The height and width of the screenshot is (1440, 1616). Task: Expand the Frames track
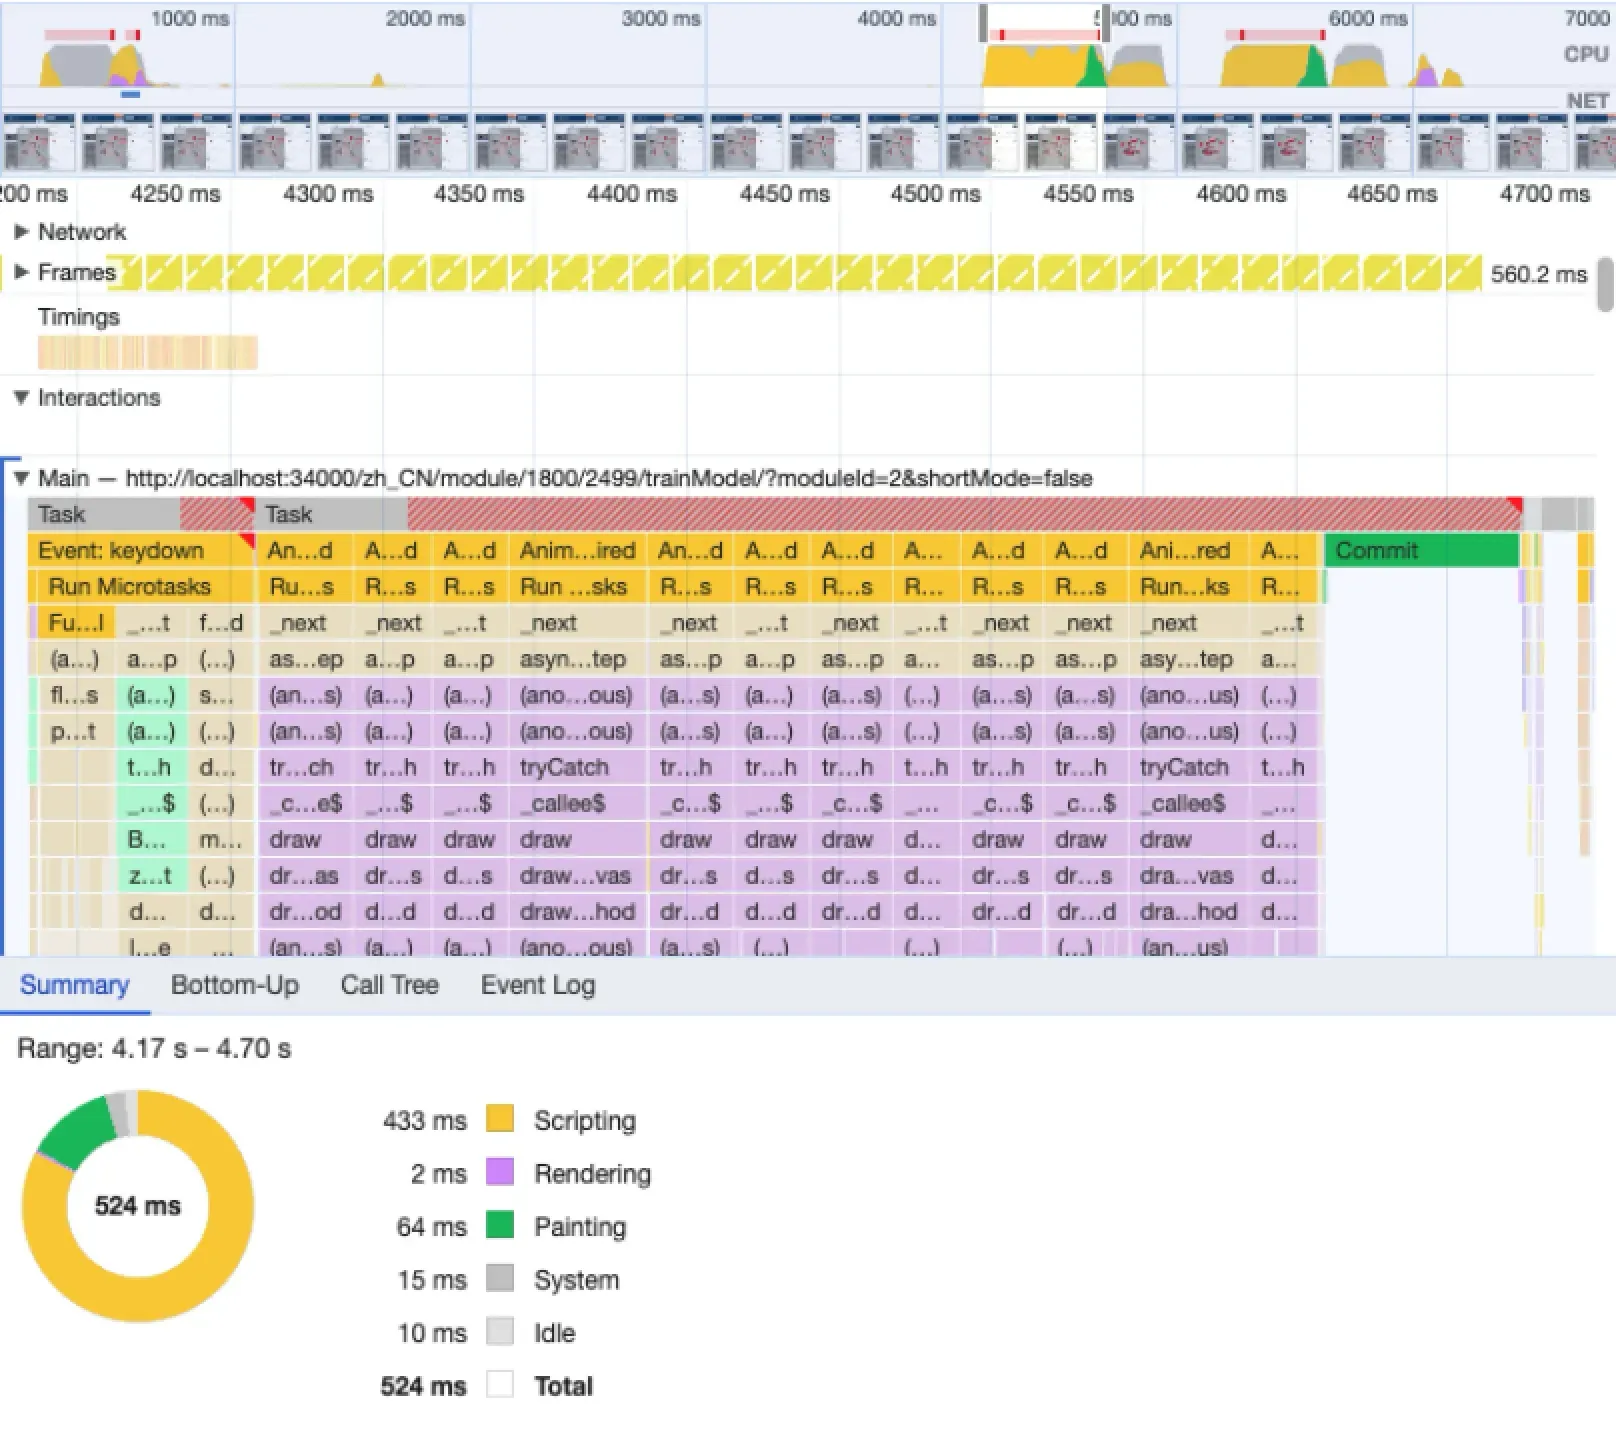point(21,272)
